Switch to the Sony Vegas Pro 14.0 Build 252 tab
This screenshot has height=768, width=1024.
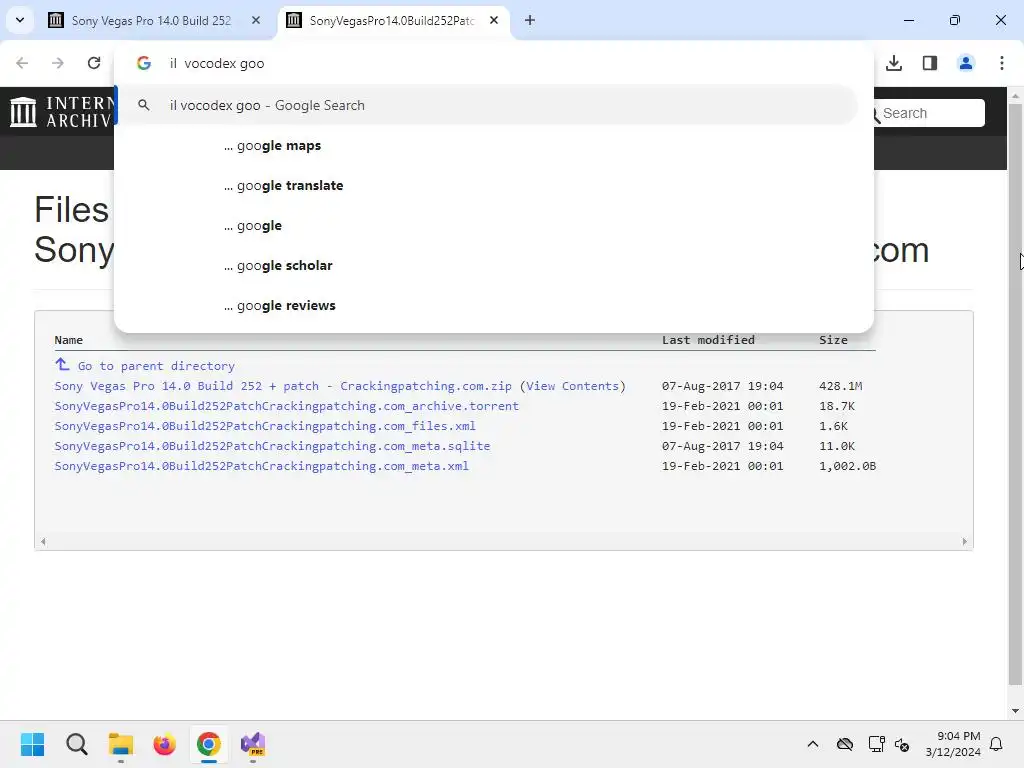click(151, 20)
